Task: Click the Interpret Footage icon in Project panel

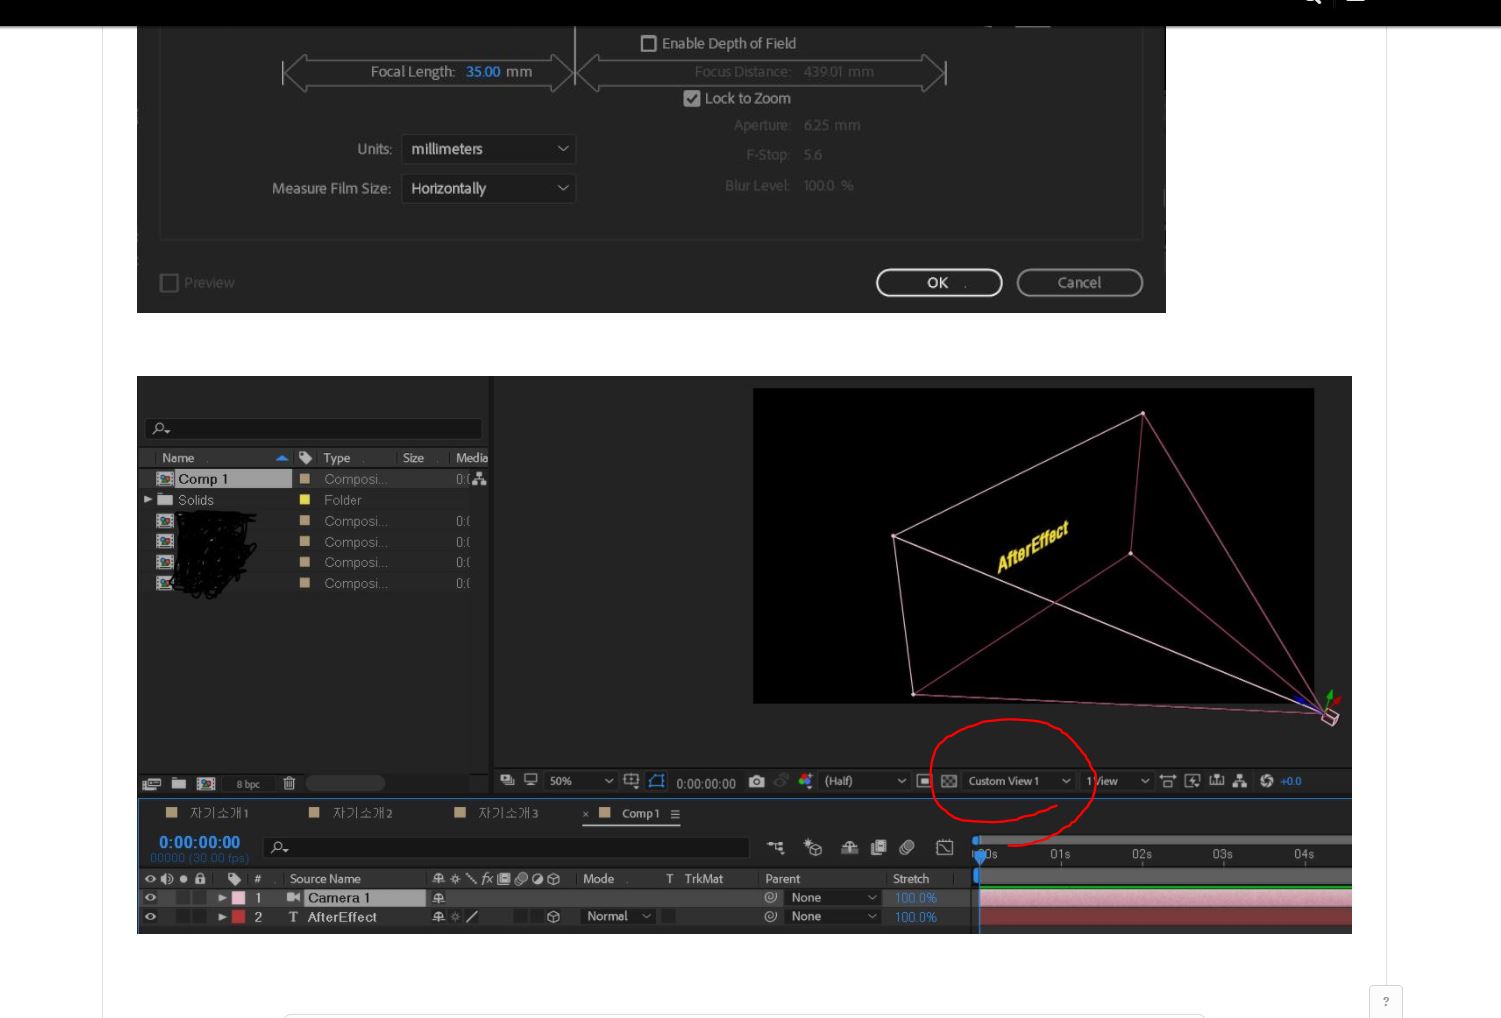Action: (x=152, y=784)
